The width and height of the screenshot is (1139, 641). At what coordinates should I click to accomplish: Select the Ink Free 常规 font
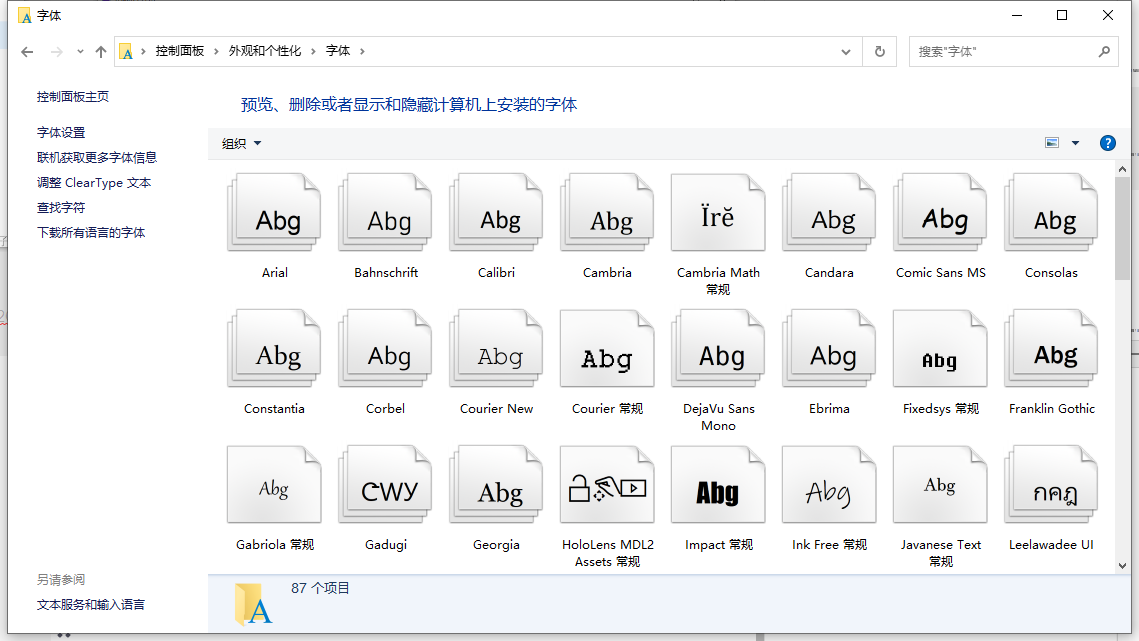click(x=828, y=484)
